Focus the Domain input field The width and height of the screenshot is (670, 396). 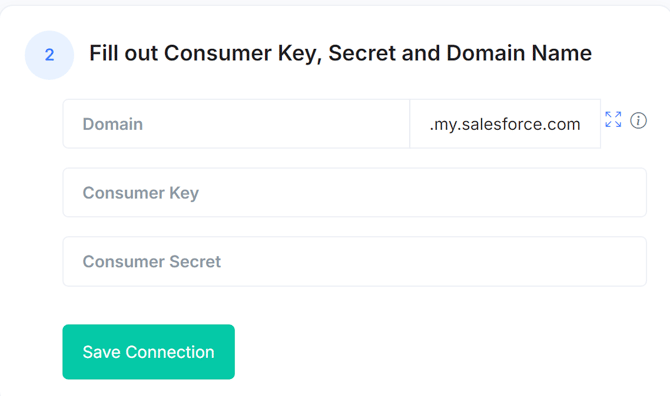[x=236, y=124]
